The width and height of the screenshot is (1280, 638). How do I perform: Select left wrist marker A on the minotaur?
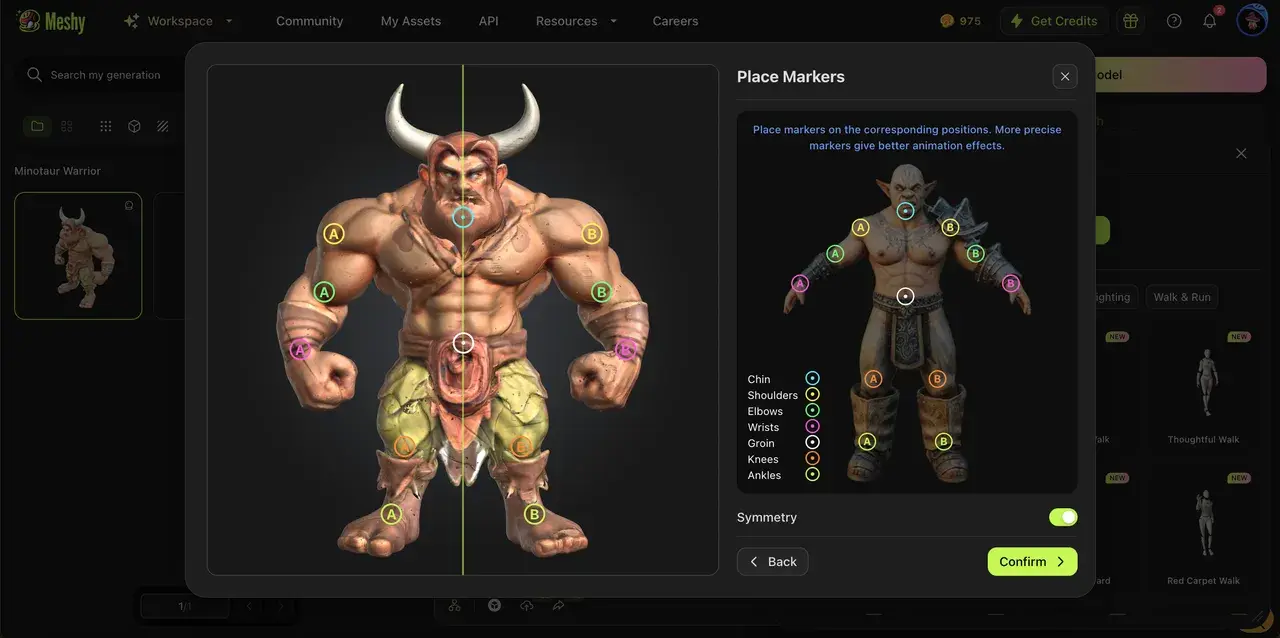300,349
